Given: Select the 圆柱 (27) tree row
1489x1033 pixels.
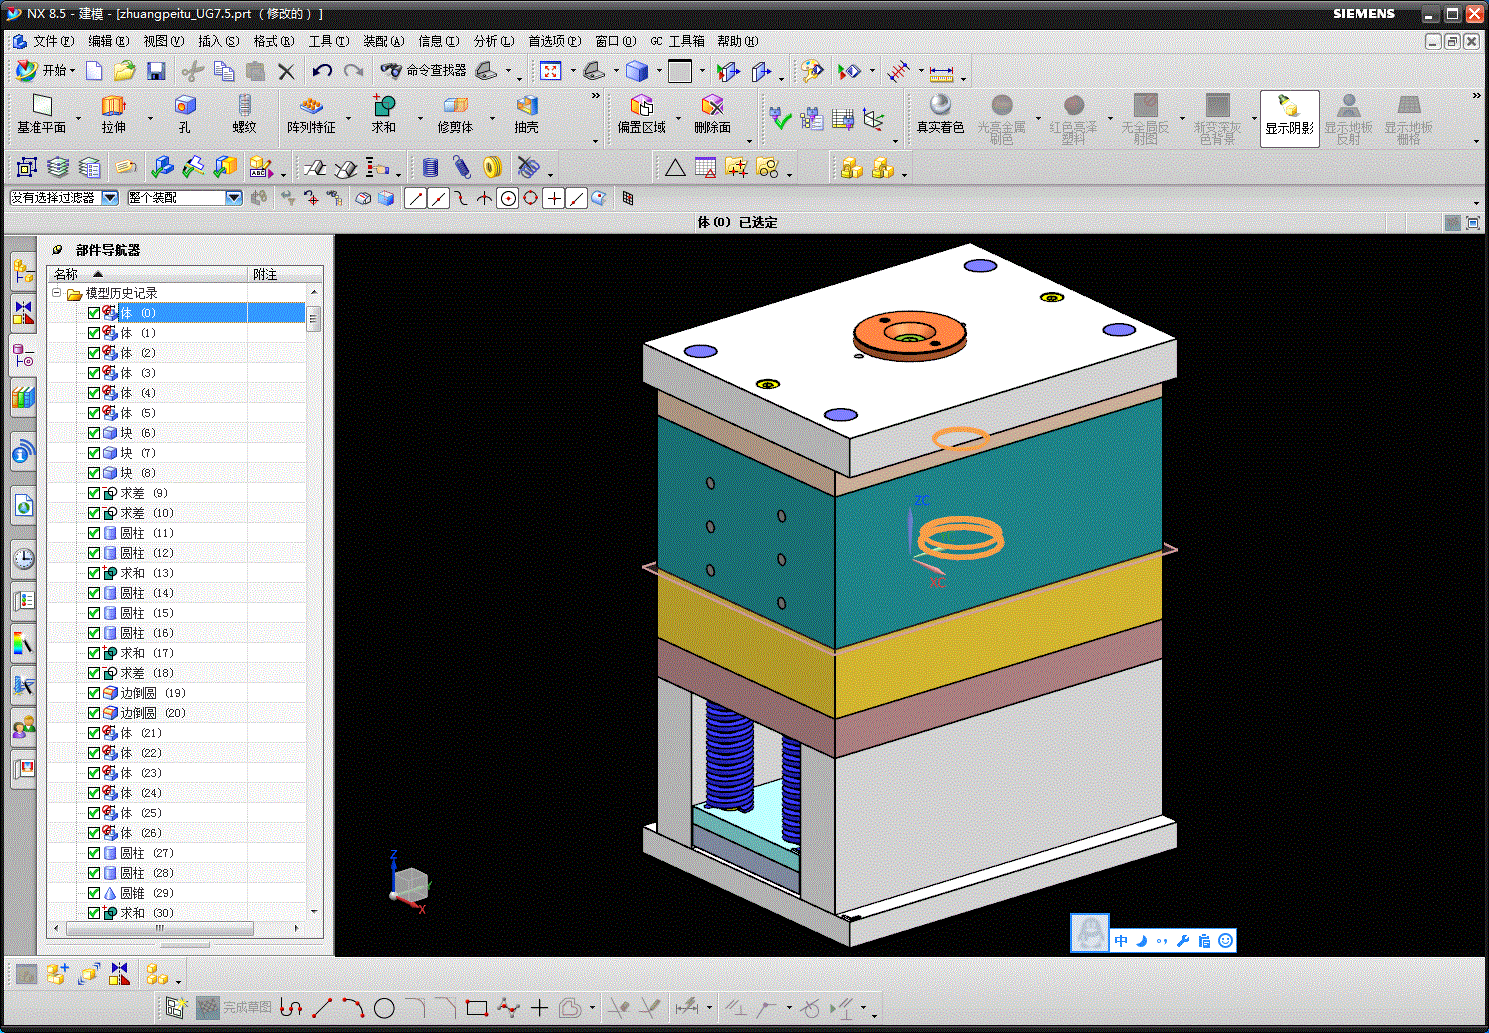Looking at the screenshot, I should 177,853.
